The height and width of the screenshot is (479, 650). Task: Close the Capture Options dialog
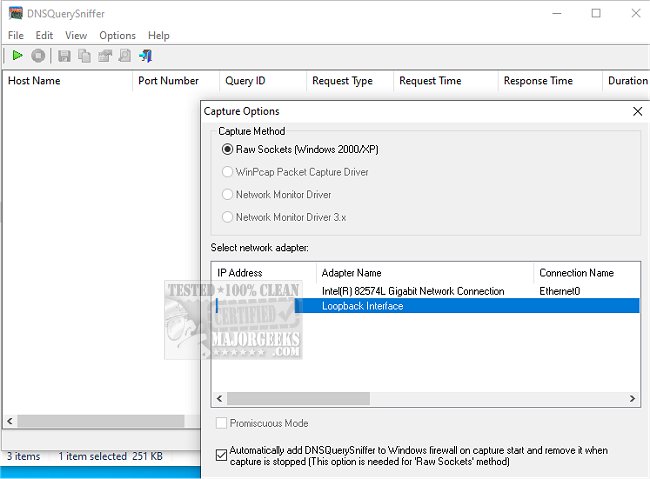click(637, 111)
